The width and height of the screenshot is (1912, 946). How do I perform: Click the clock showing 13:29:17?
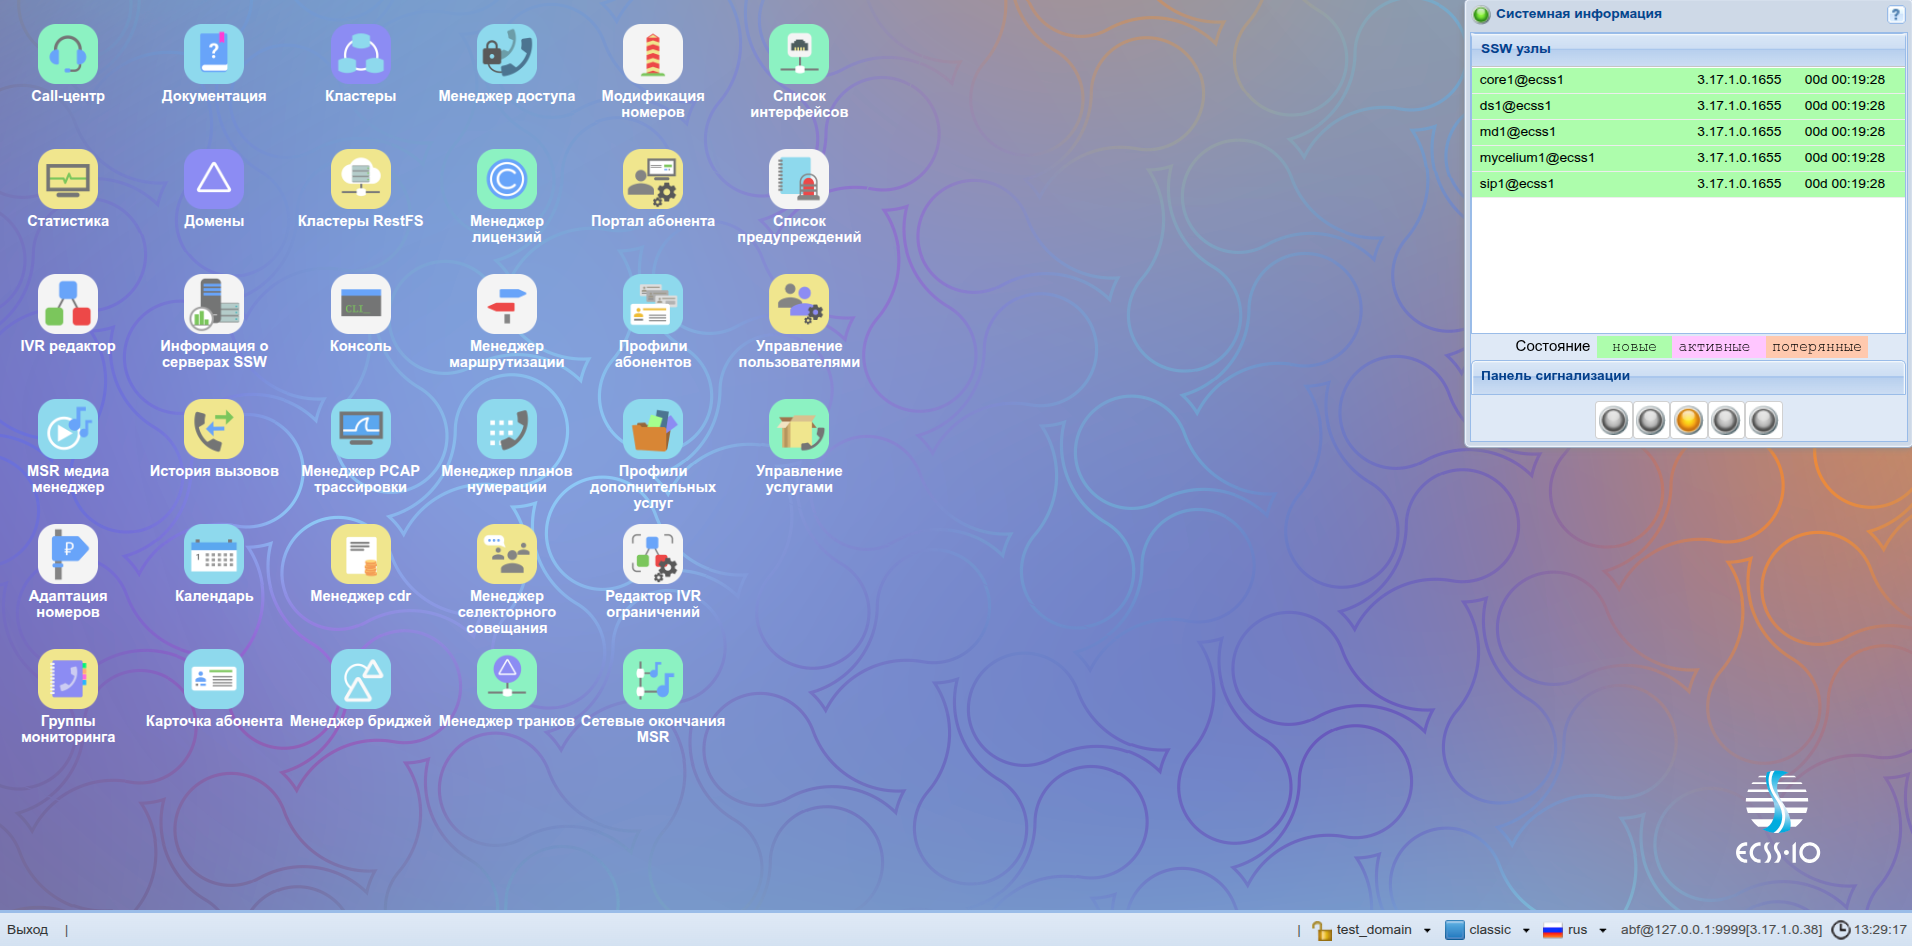[1869, 930]
